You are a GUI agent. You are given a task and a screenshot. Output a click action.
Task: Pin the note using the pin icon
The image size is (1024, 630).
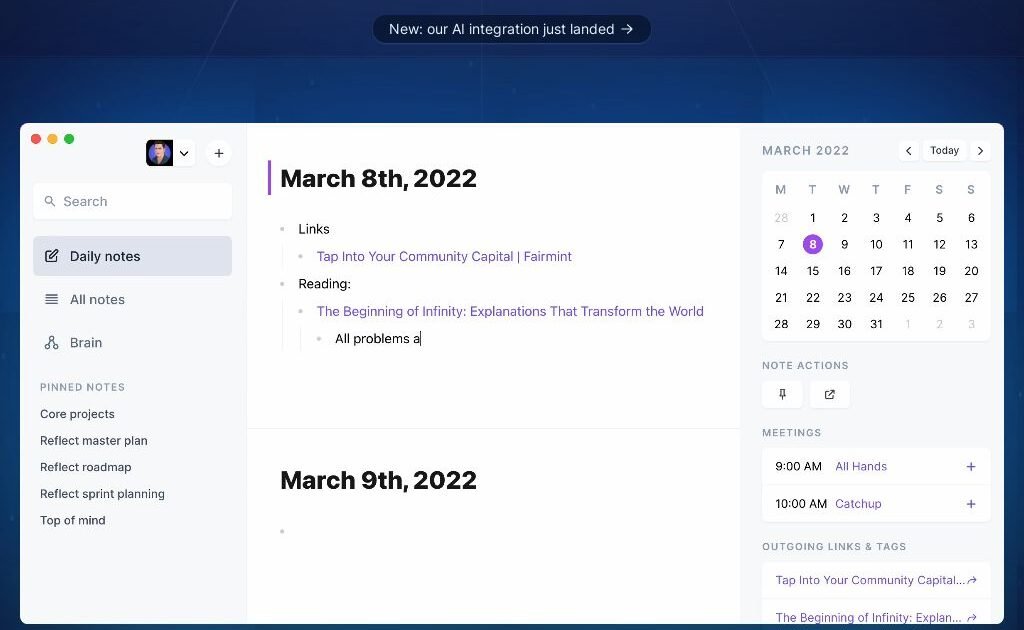tap(782, 394)
